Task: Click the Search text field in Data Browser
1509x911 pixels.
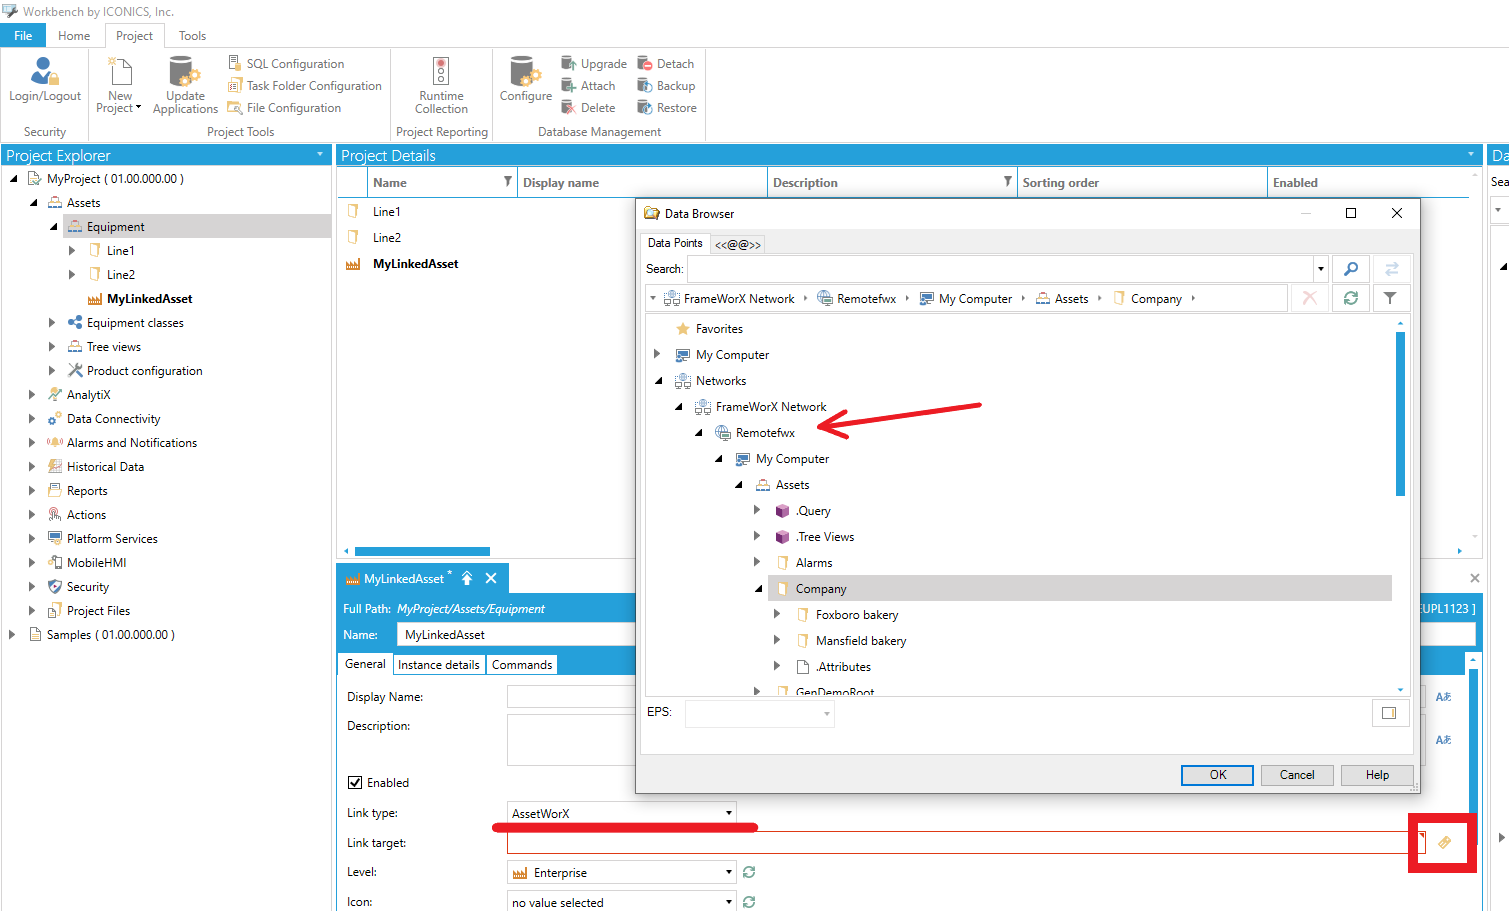Action: [1000, 269]
